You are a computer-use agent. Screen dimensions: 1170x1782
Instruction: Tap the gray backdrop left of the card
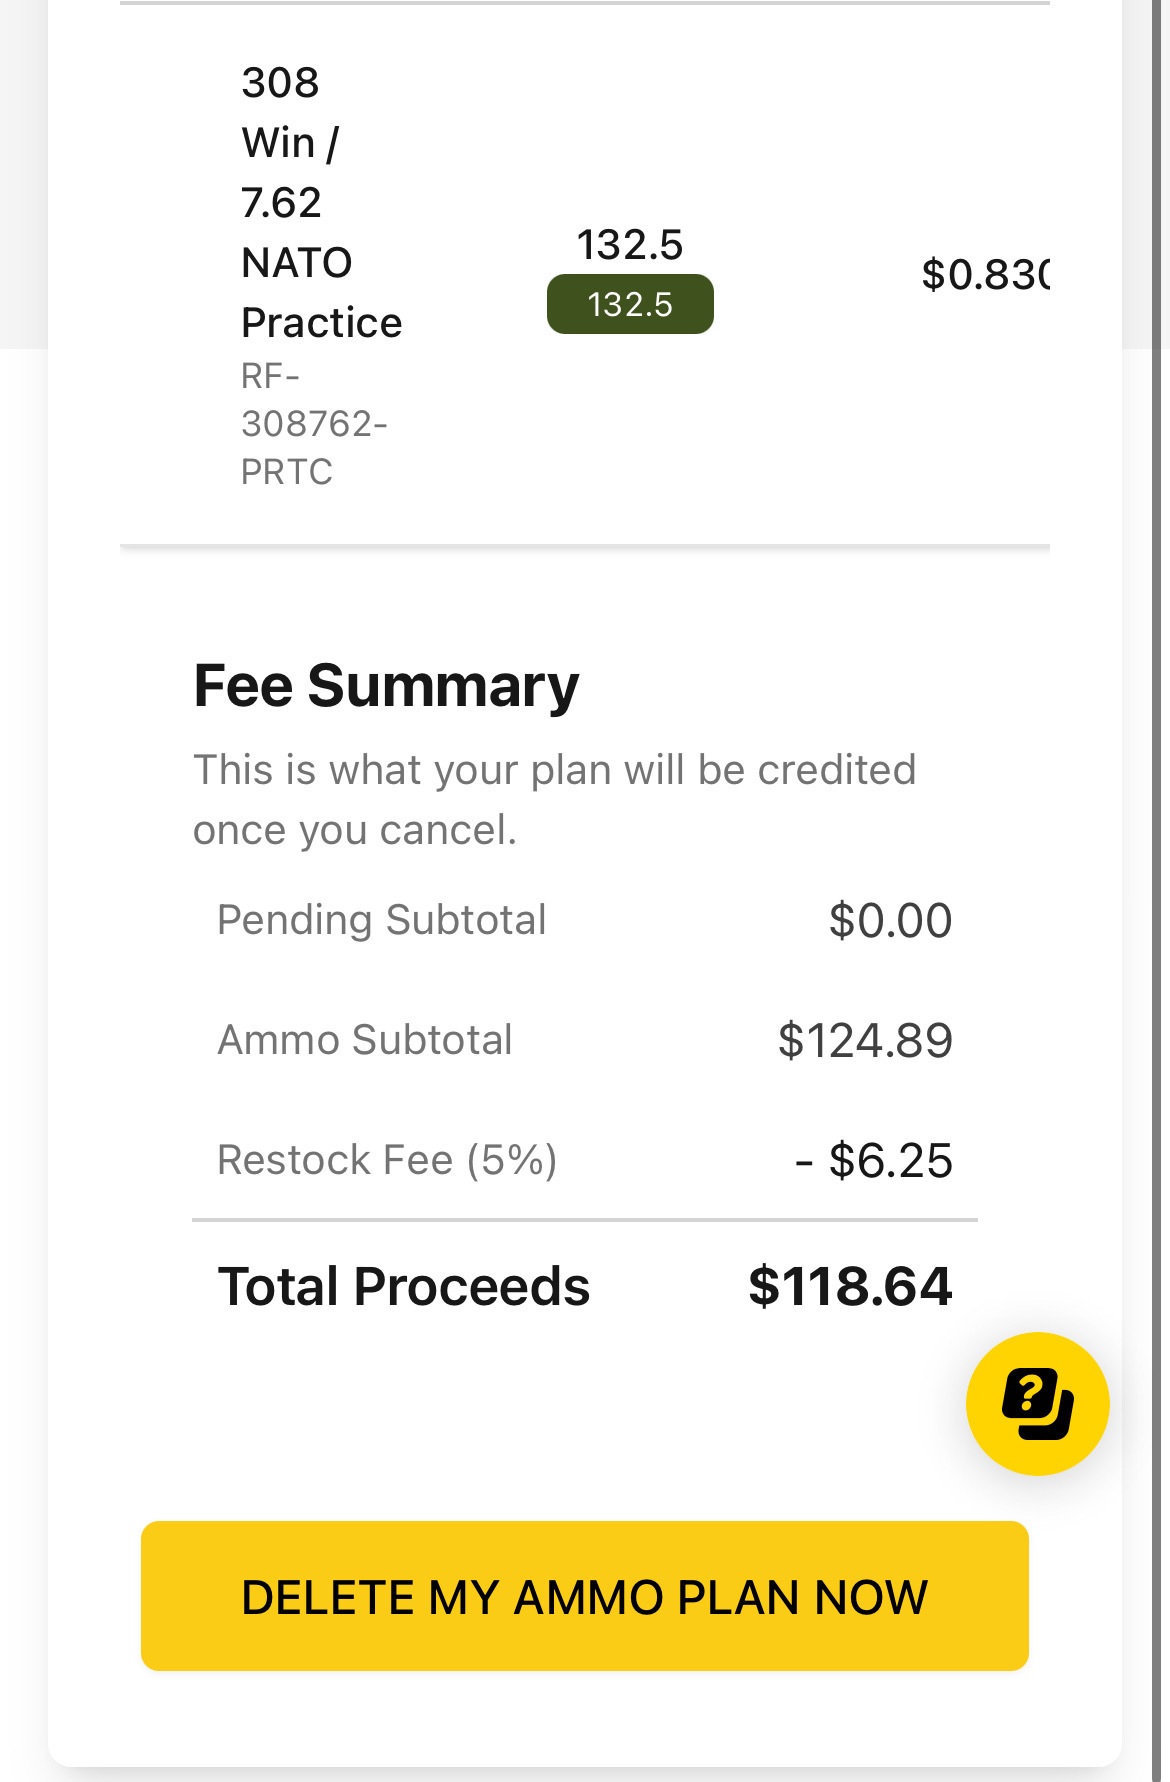[x=23, y=174]
